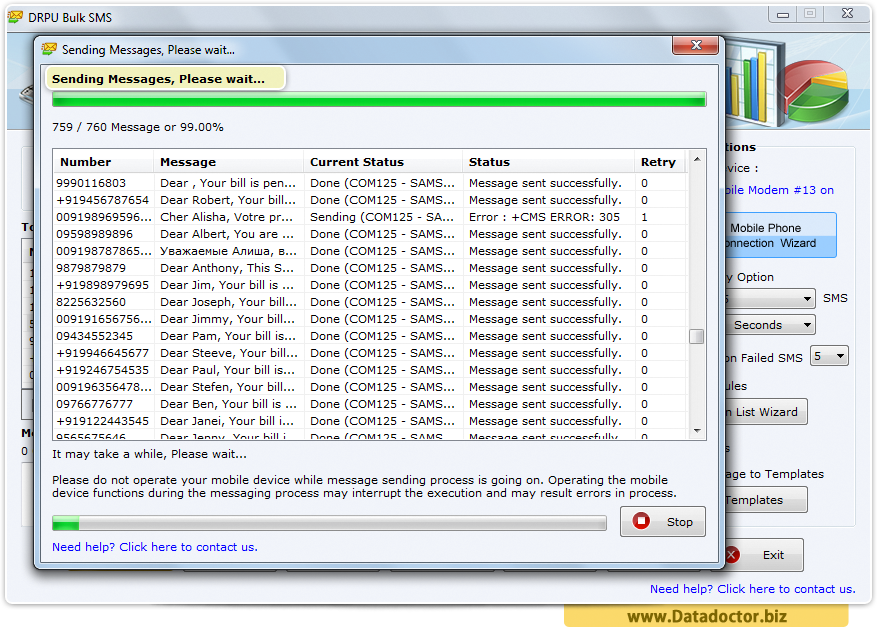Viewport: 877px width, 627px height.
Task: Click the Уважаемые Алиша message cell
Action: [x=228, y=251]
